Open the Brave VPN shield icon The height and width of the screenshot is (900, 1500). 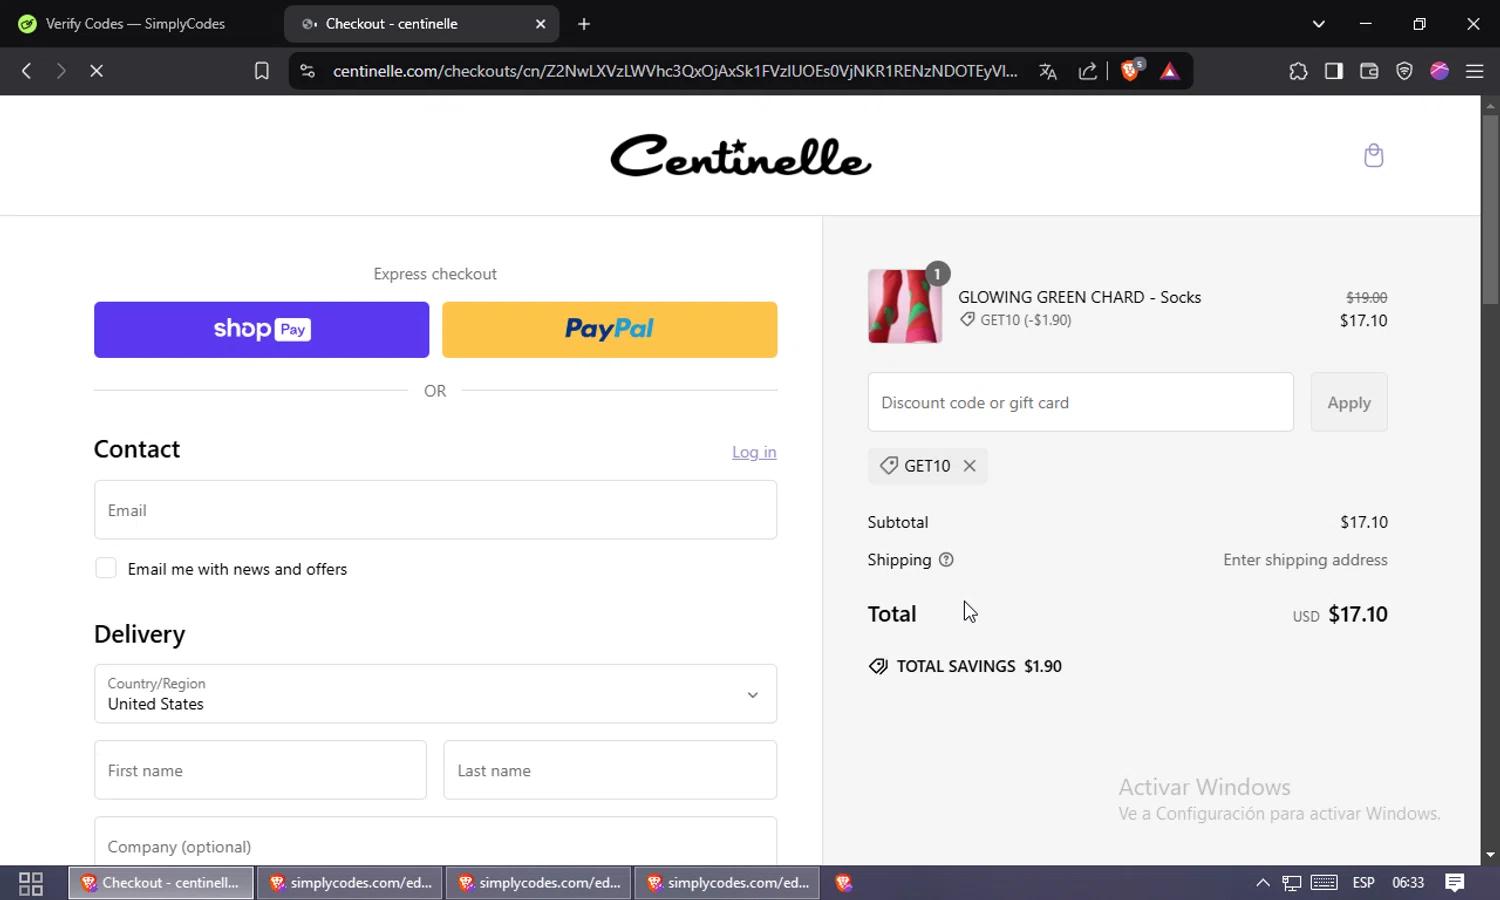[x=1404, y=71]
